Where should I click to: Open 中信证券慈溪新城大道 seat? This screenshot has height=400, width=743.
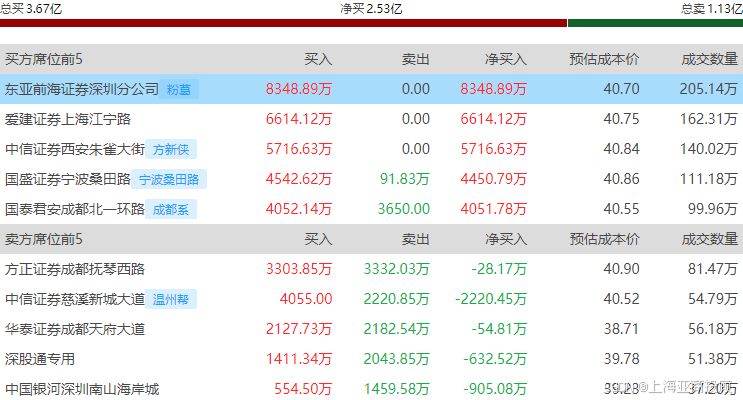[74, 299]
